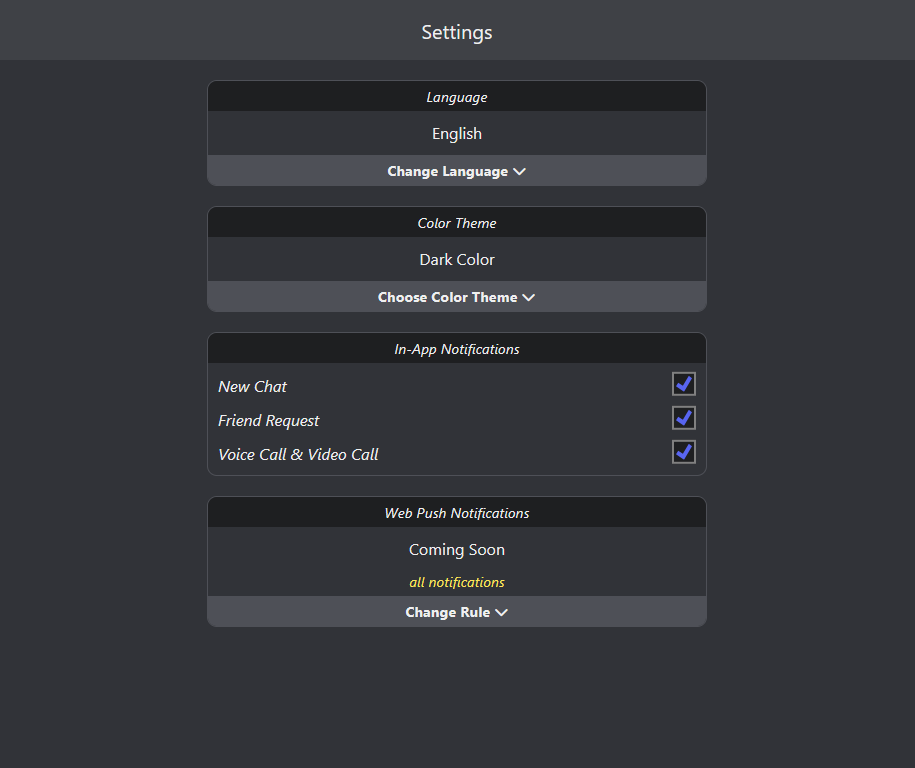Image resolution: width=915 pixels, height=768 pixels.
Task: Select the In-App Notifications header
Action: tap(457, 349)
